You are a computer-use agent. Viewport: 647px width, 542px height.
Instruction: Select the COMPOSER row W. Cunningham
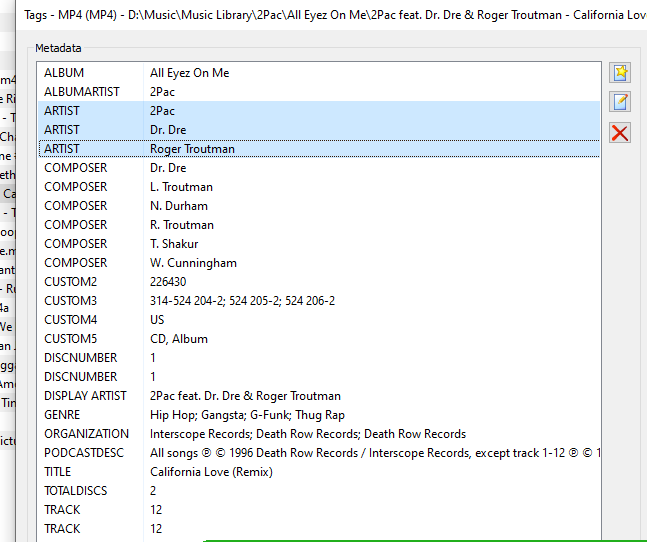[319, 263]
